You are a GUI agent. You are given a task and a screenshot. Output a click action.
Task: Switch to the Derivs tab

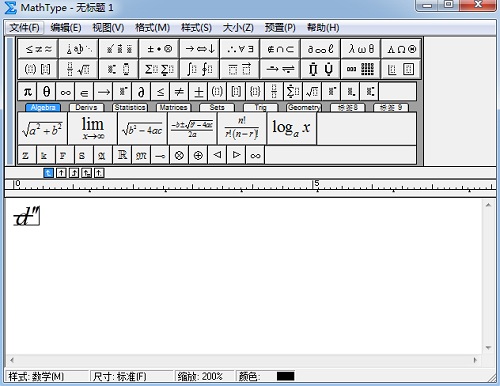(x=86, y=107)
